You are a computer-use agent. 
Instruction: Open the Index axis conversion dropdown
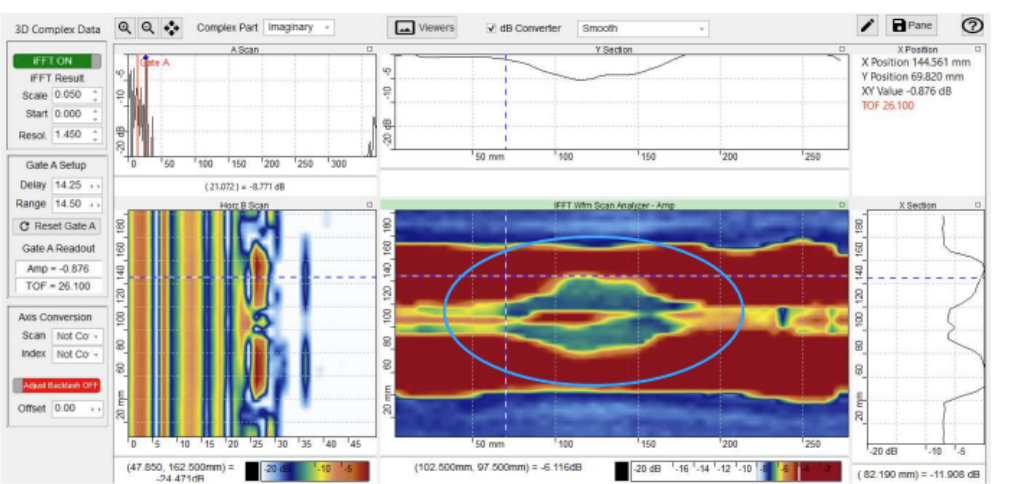(x=77, y=354)
